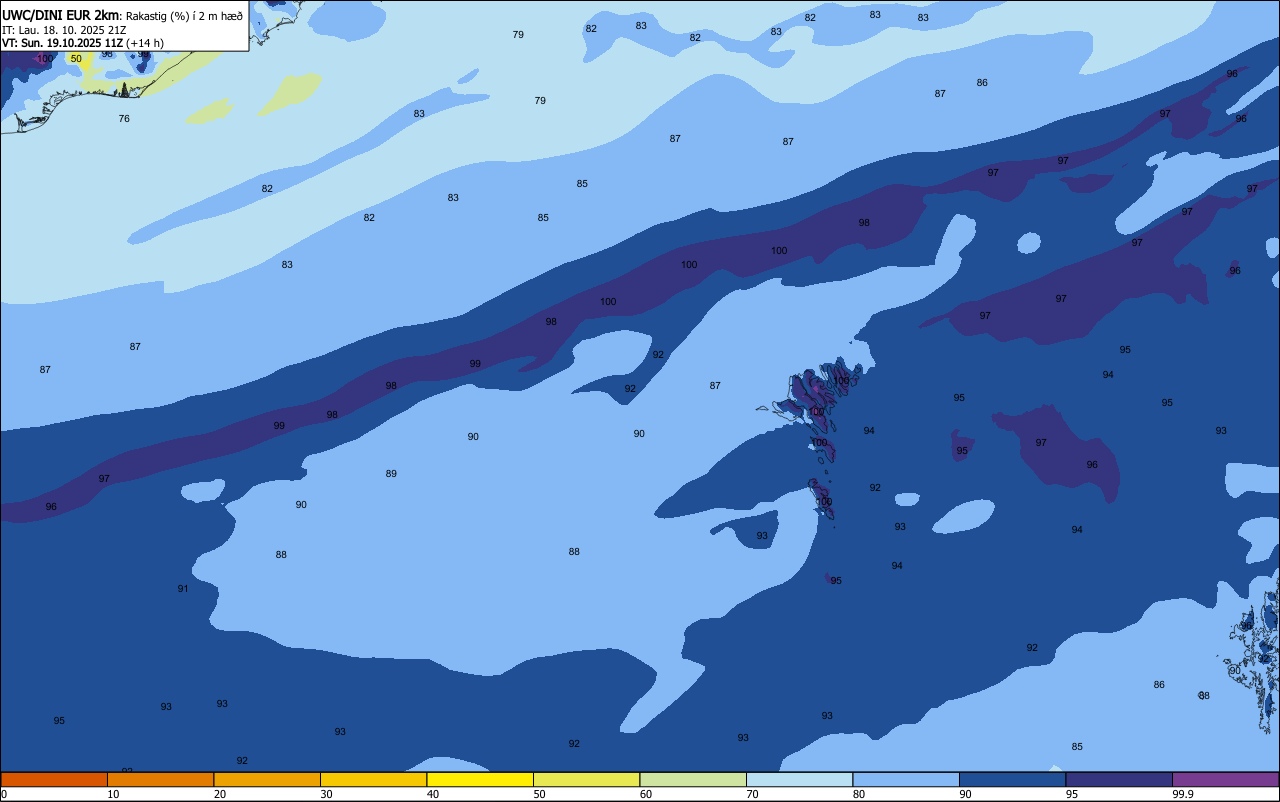Click the '10' legend label

[113, 794]
